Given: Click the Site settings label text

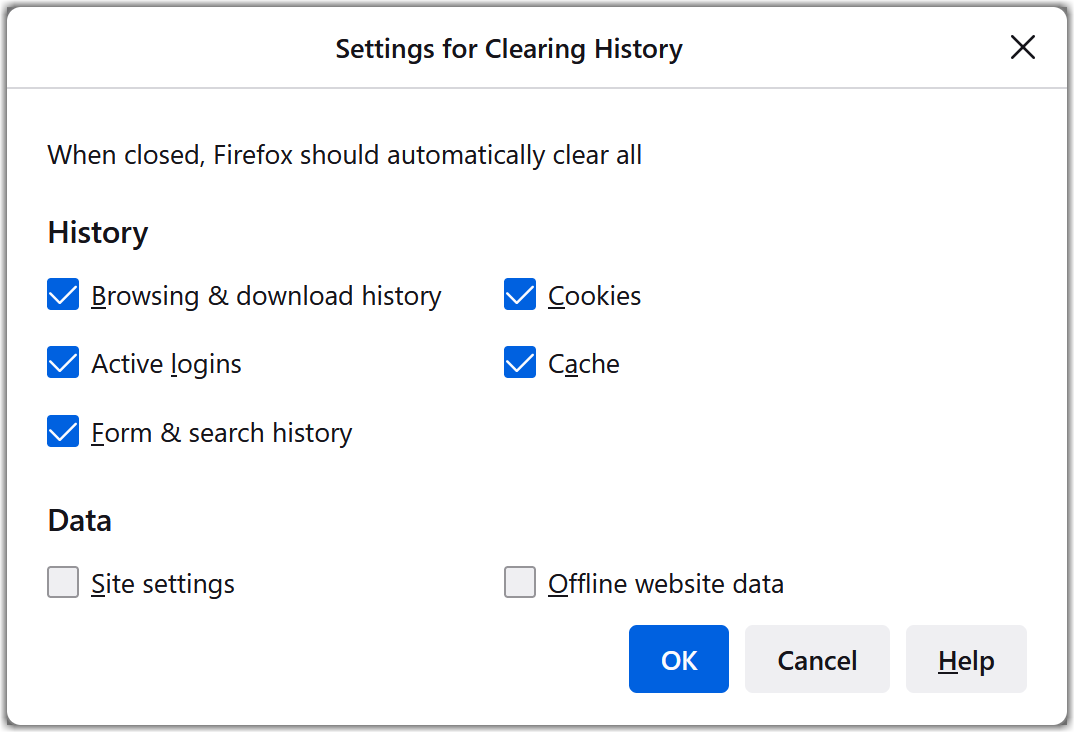Looking at the screenshot, I should pyautogui.click(x=162, y=583).
